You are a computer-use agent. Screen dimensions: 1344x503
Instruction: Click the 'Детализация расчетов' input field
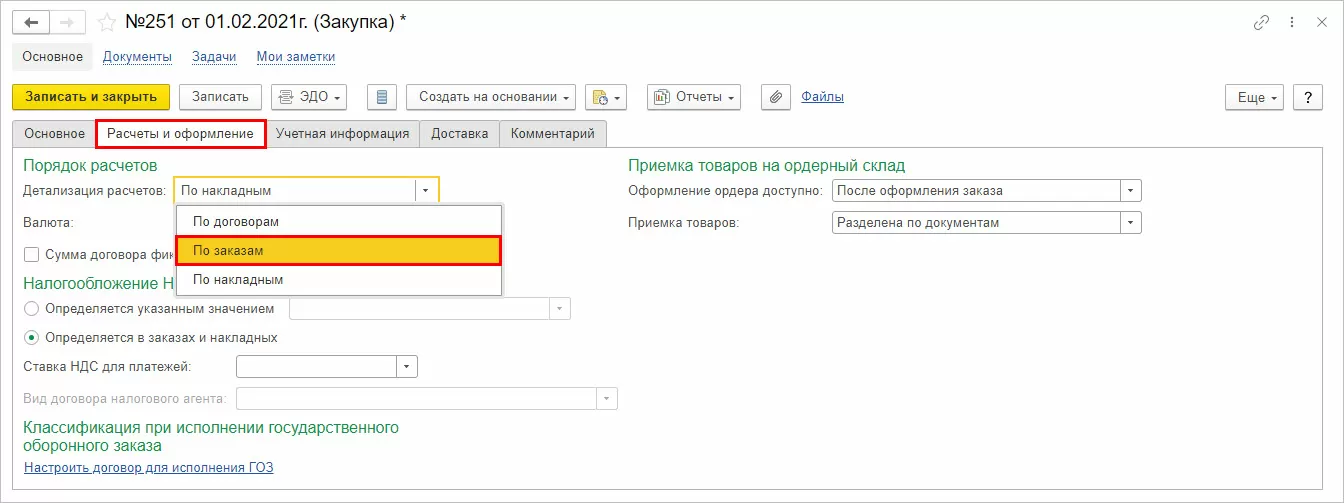point(295,190)
